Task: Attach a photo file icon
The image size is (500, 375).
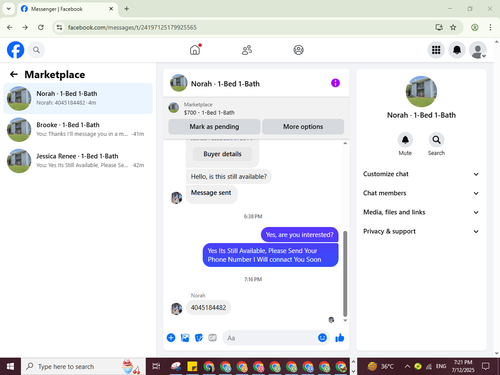Action: [185, 338]
